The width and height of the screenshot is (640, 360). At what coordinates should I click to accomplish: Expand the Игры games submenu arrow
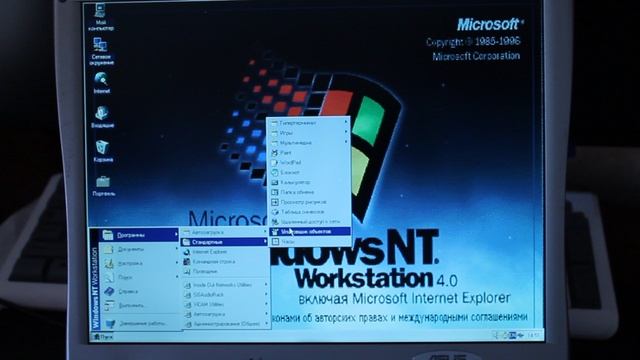coord(346,132)
